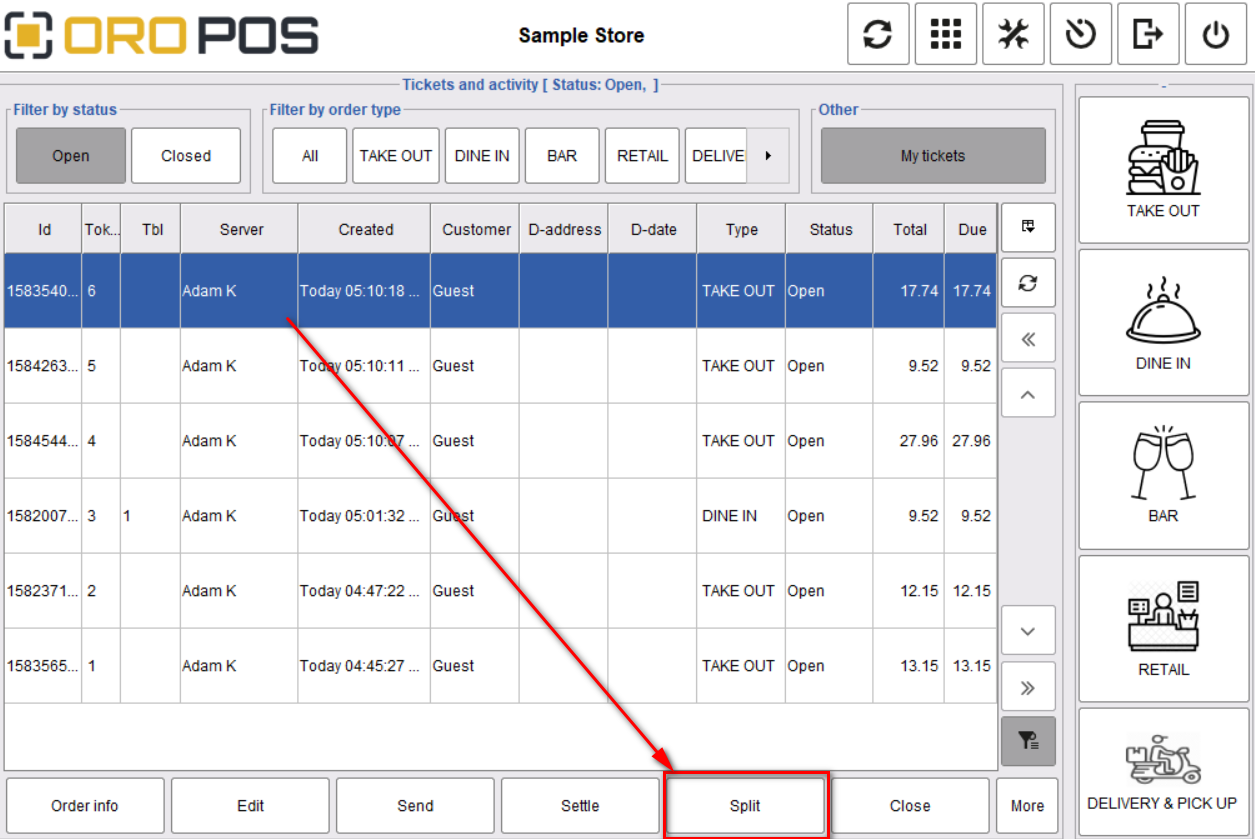Toggle the partly hidden DELIVE order type filter
The height and width of the screenshot is (839, 1255).
pos(717,156)
